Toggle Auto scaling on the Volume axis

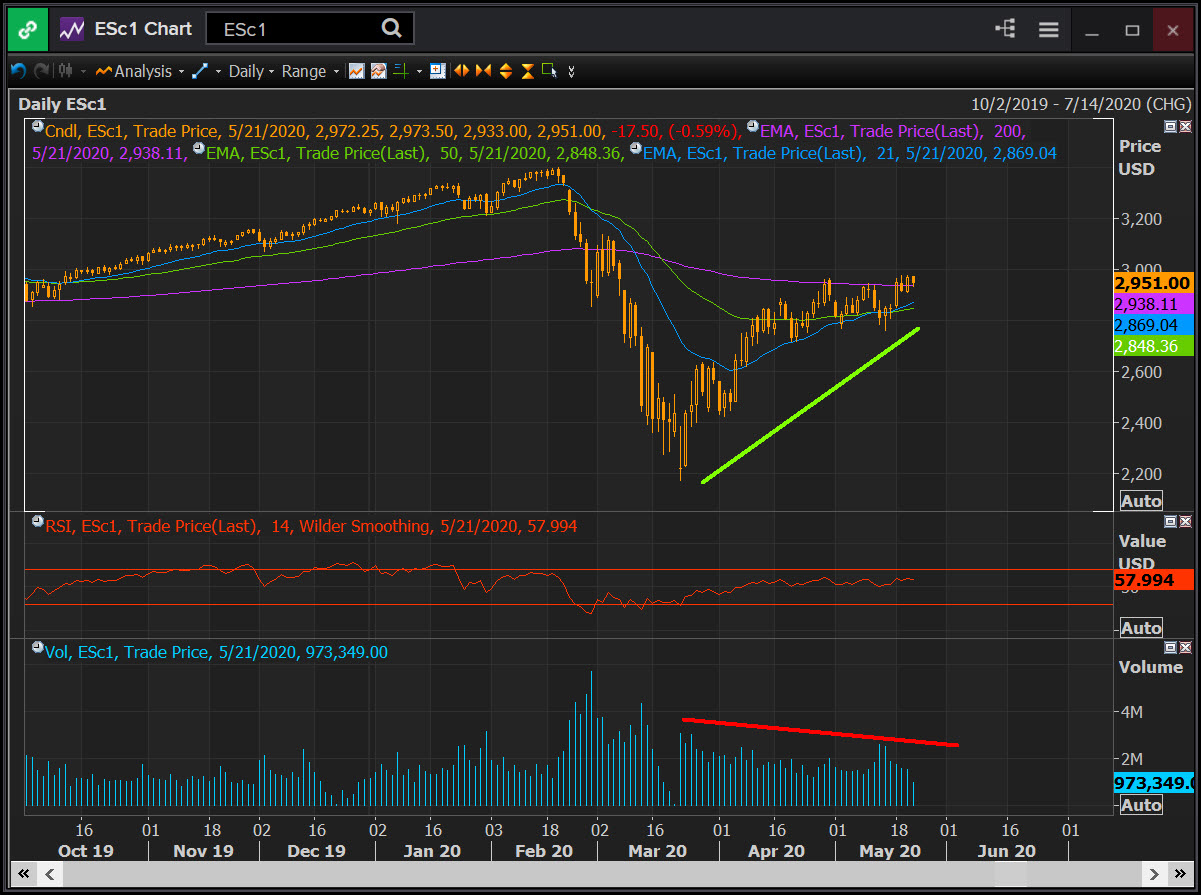click(x=1141, y=805)
